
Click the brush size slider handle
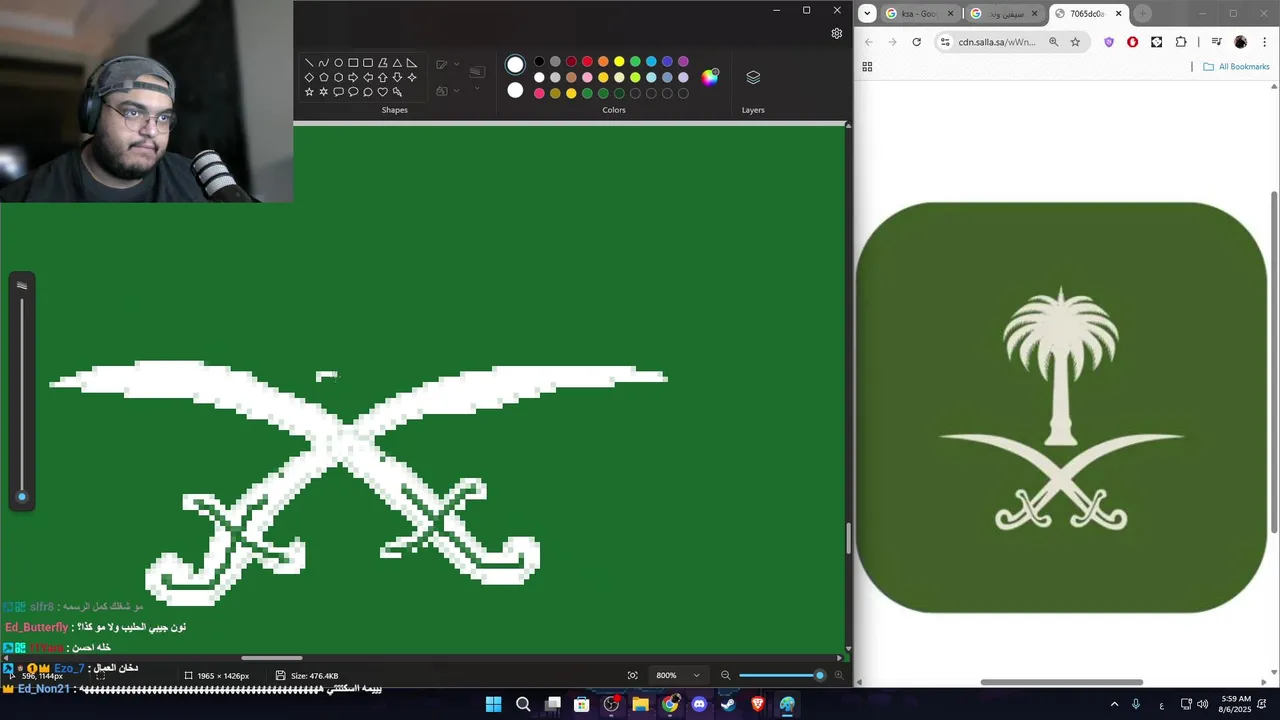[22, 496]
